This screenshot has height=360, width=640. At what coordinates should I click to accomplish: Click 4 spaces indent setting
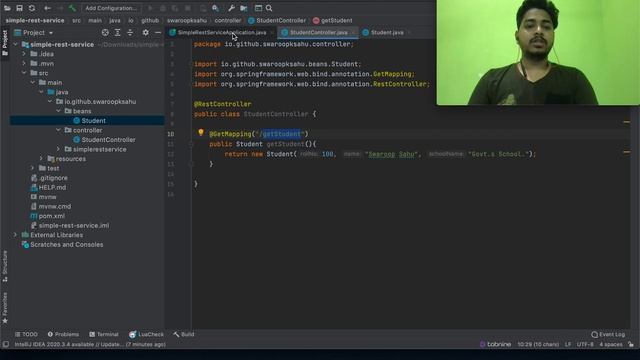pos(611,344)
